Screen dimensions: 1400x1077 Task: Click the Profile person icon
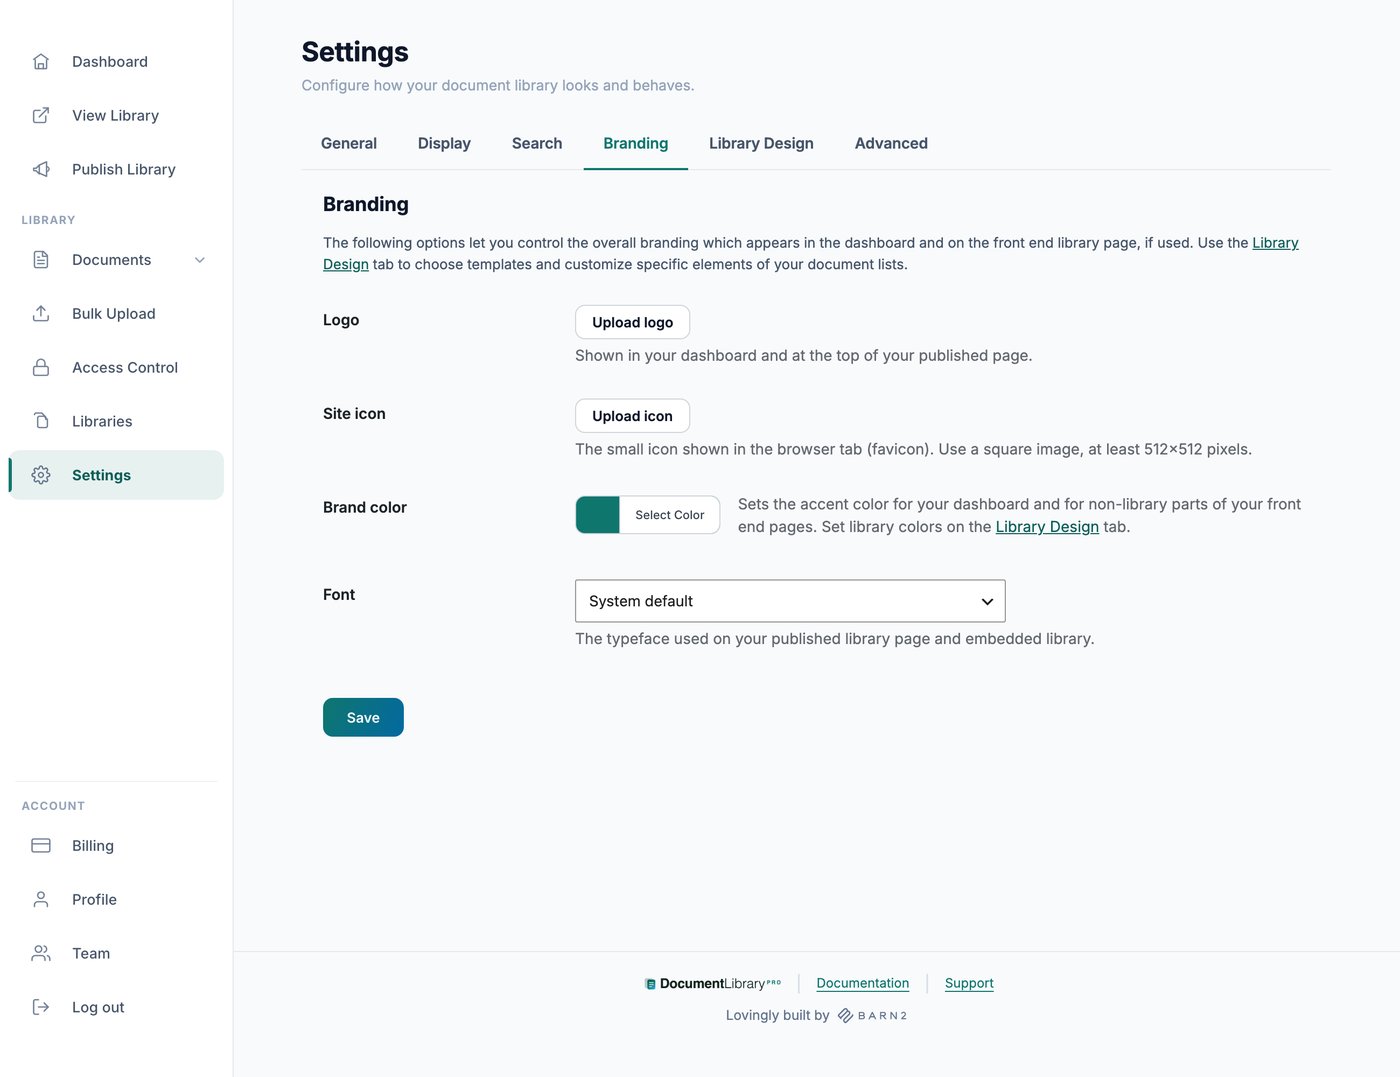coord(41,900)
